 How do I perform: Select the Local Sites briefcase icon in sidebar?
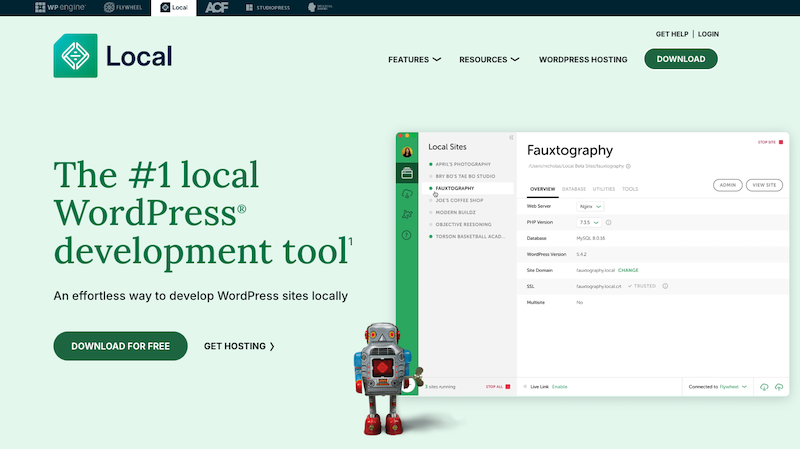pyautogui.click(x=407, y=172)
